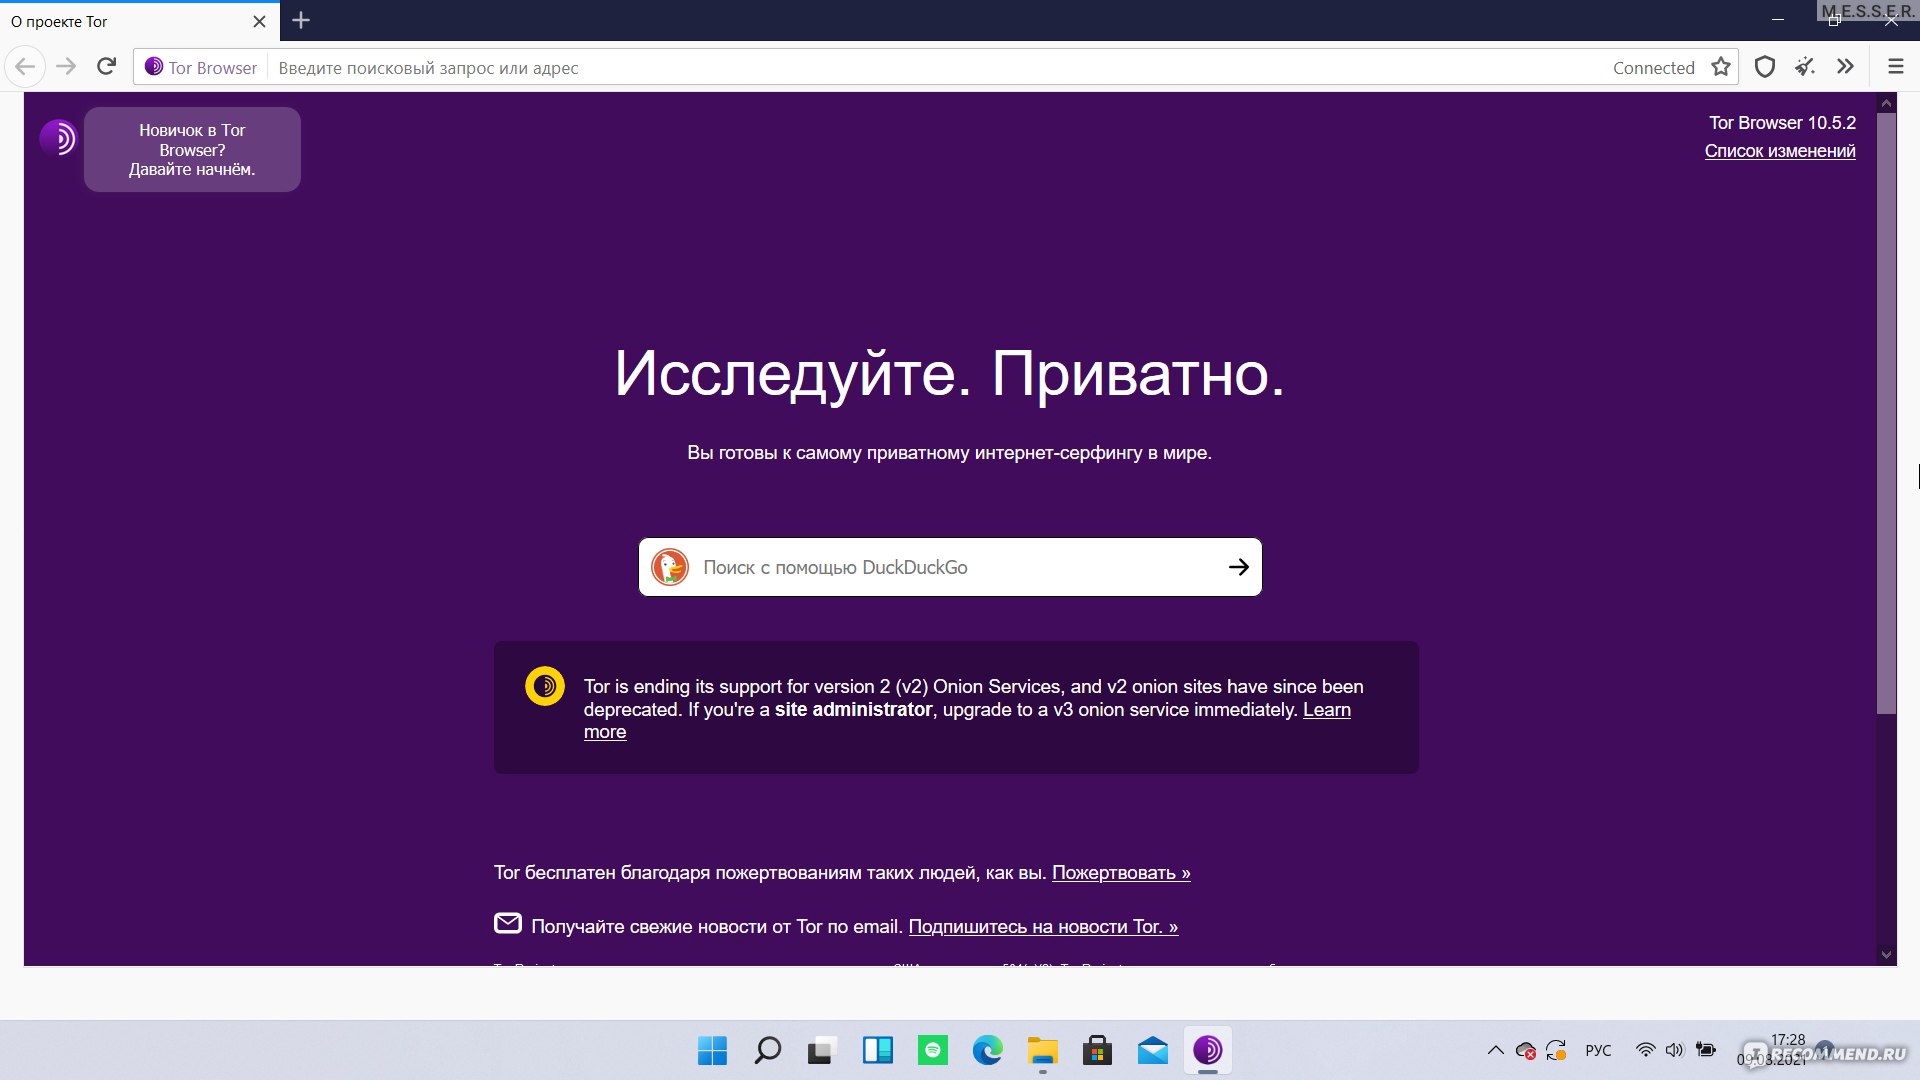
Task: Open new tab button
Action: pos(301,21)
